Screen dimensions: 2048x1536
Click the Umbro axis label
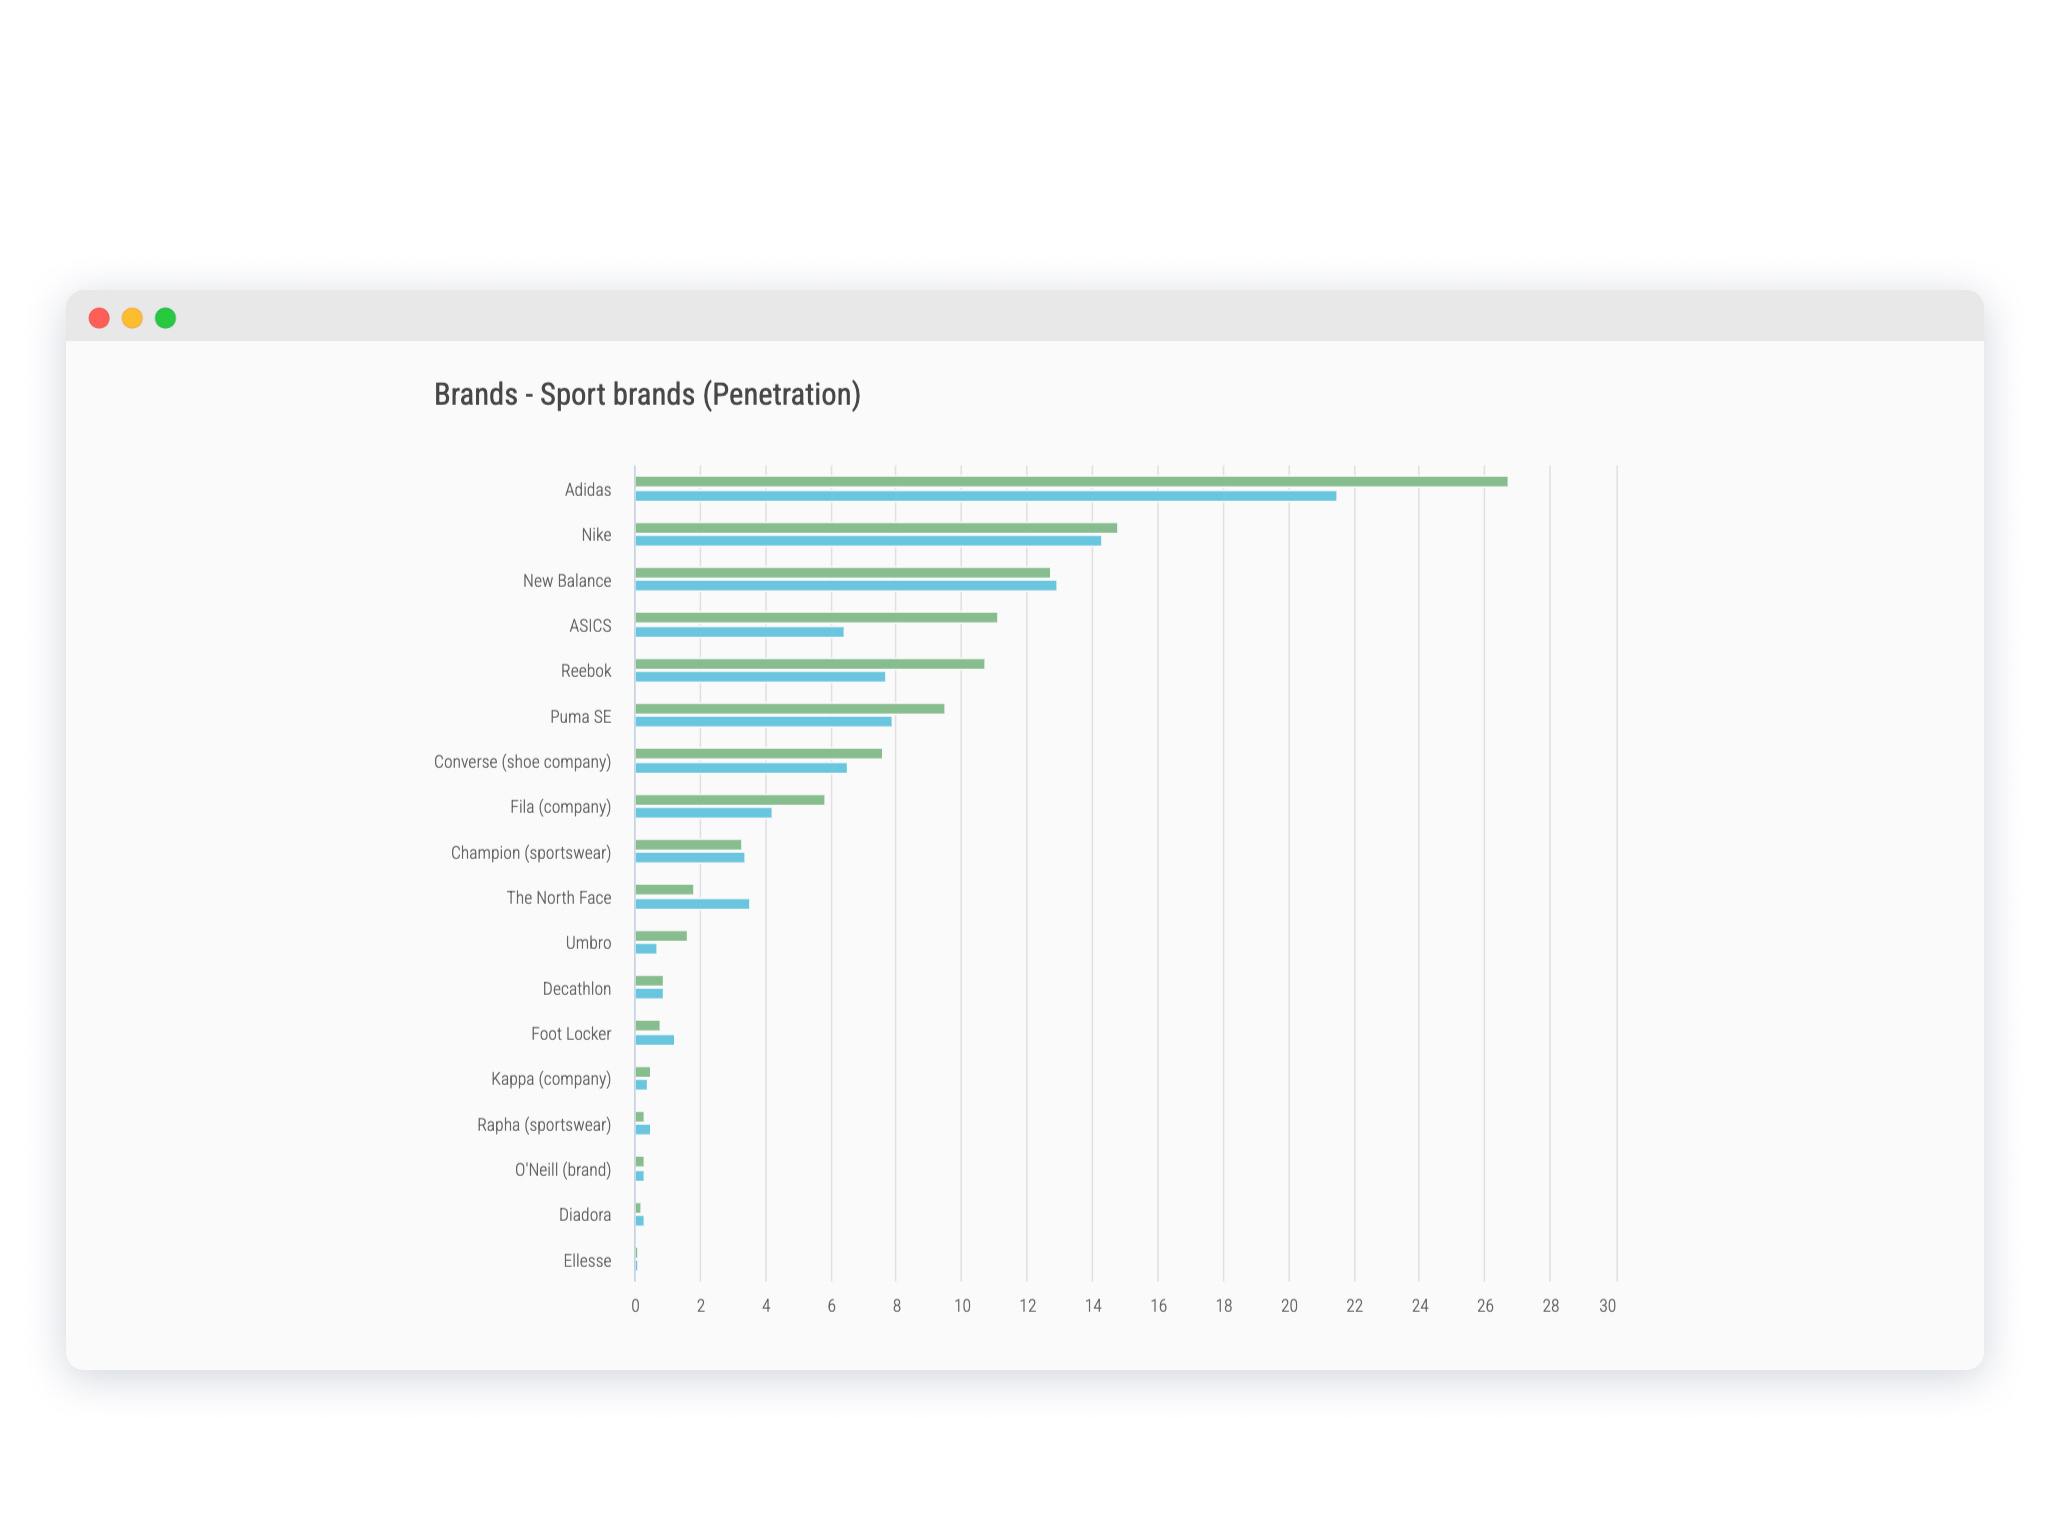click(x=588, y=943)
